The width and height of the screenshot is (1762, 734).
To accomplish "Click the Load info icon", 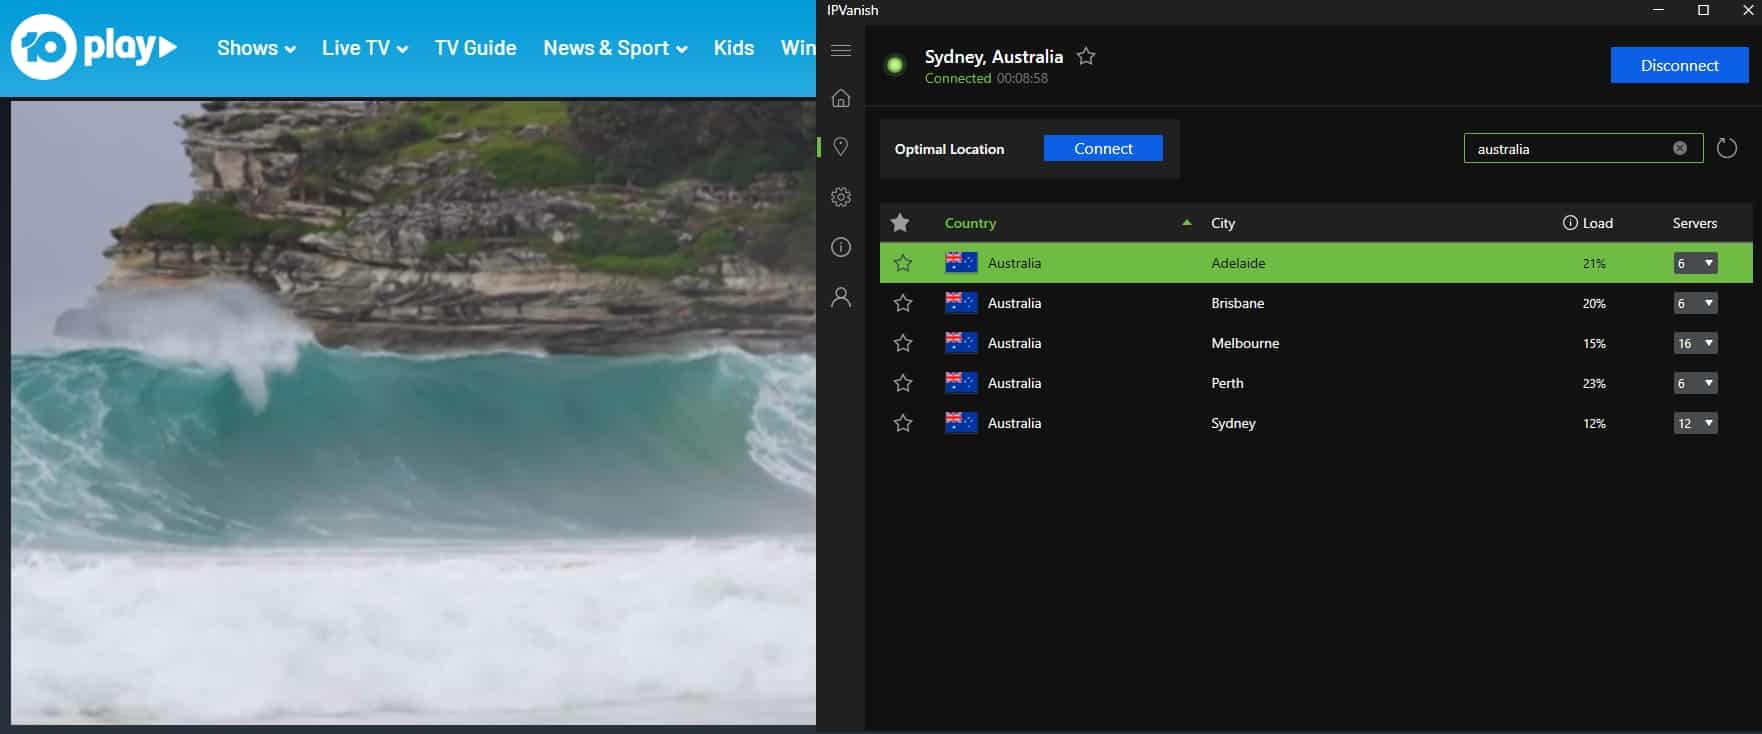I will pos(1570,223).
